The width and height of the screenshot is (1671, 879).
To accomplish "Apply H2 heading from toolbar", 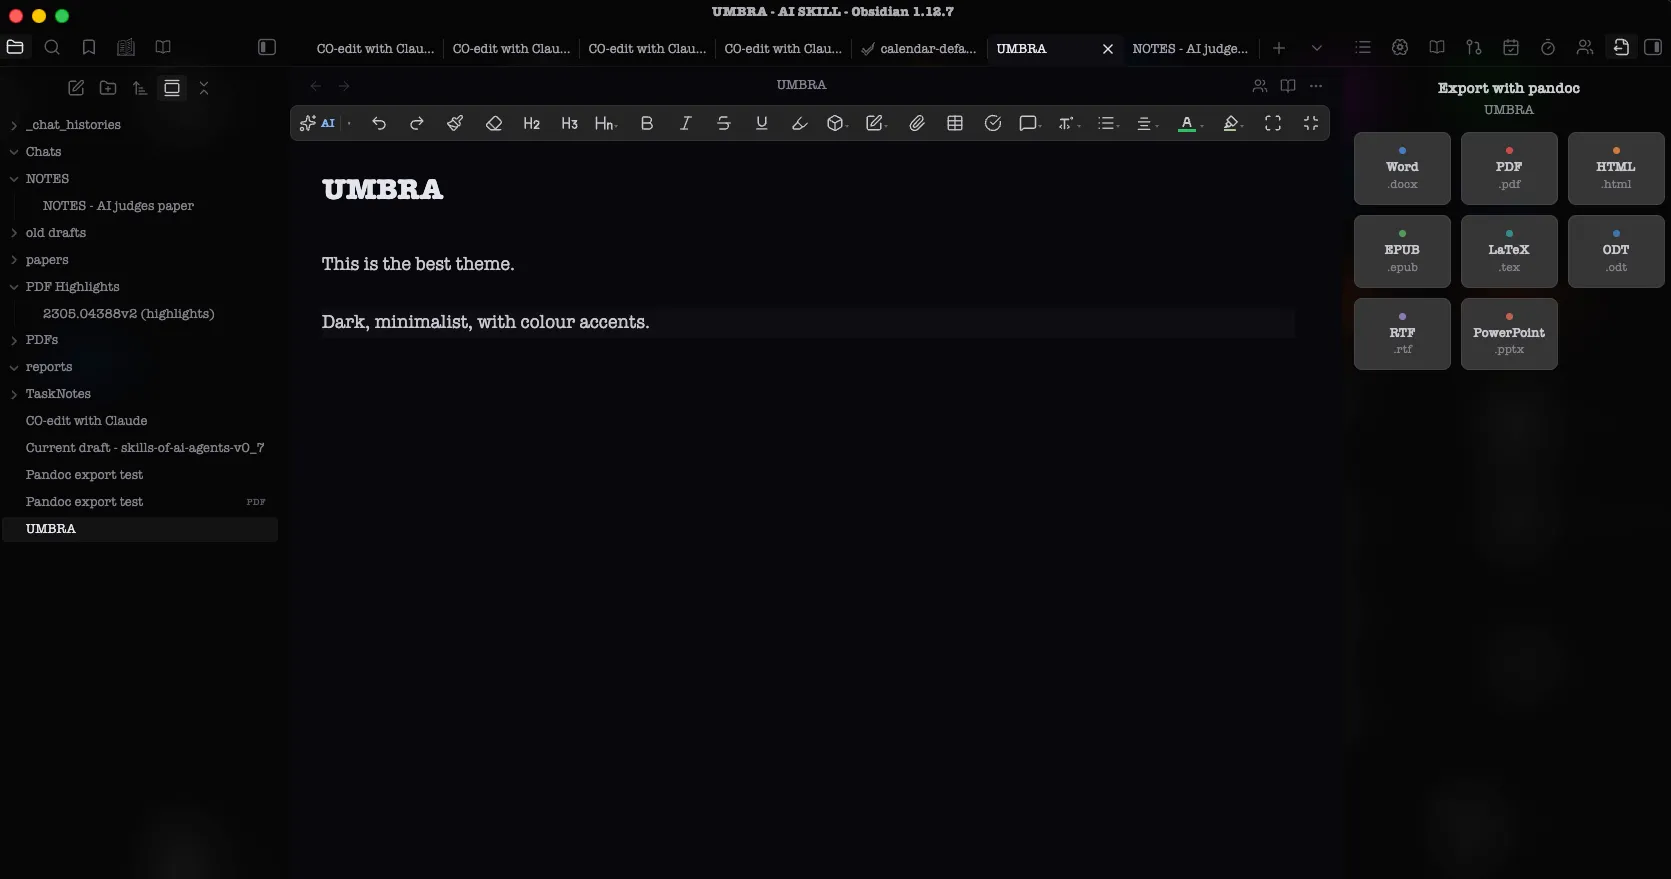I will 532,123.
